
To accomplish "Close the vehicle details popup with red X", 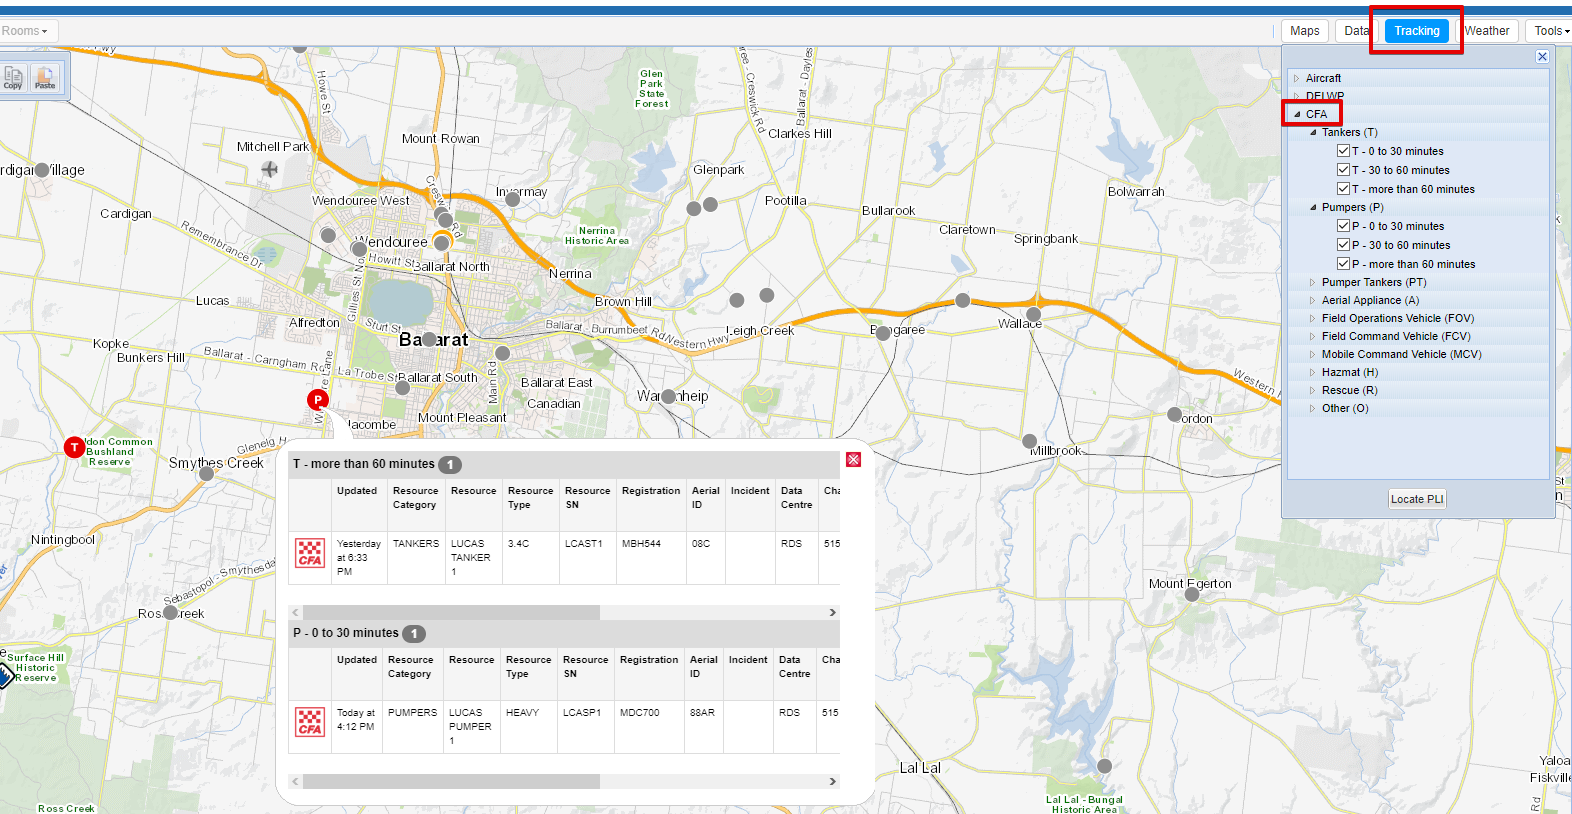I will click(853, 460).
